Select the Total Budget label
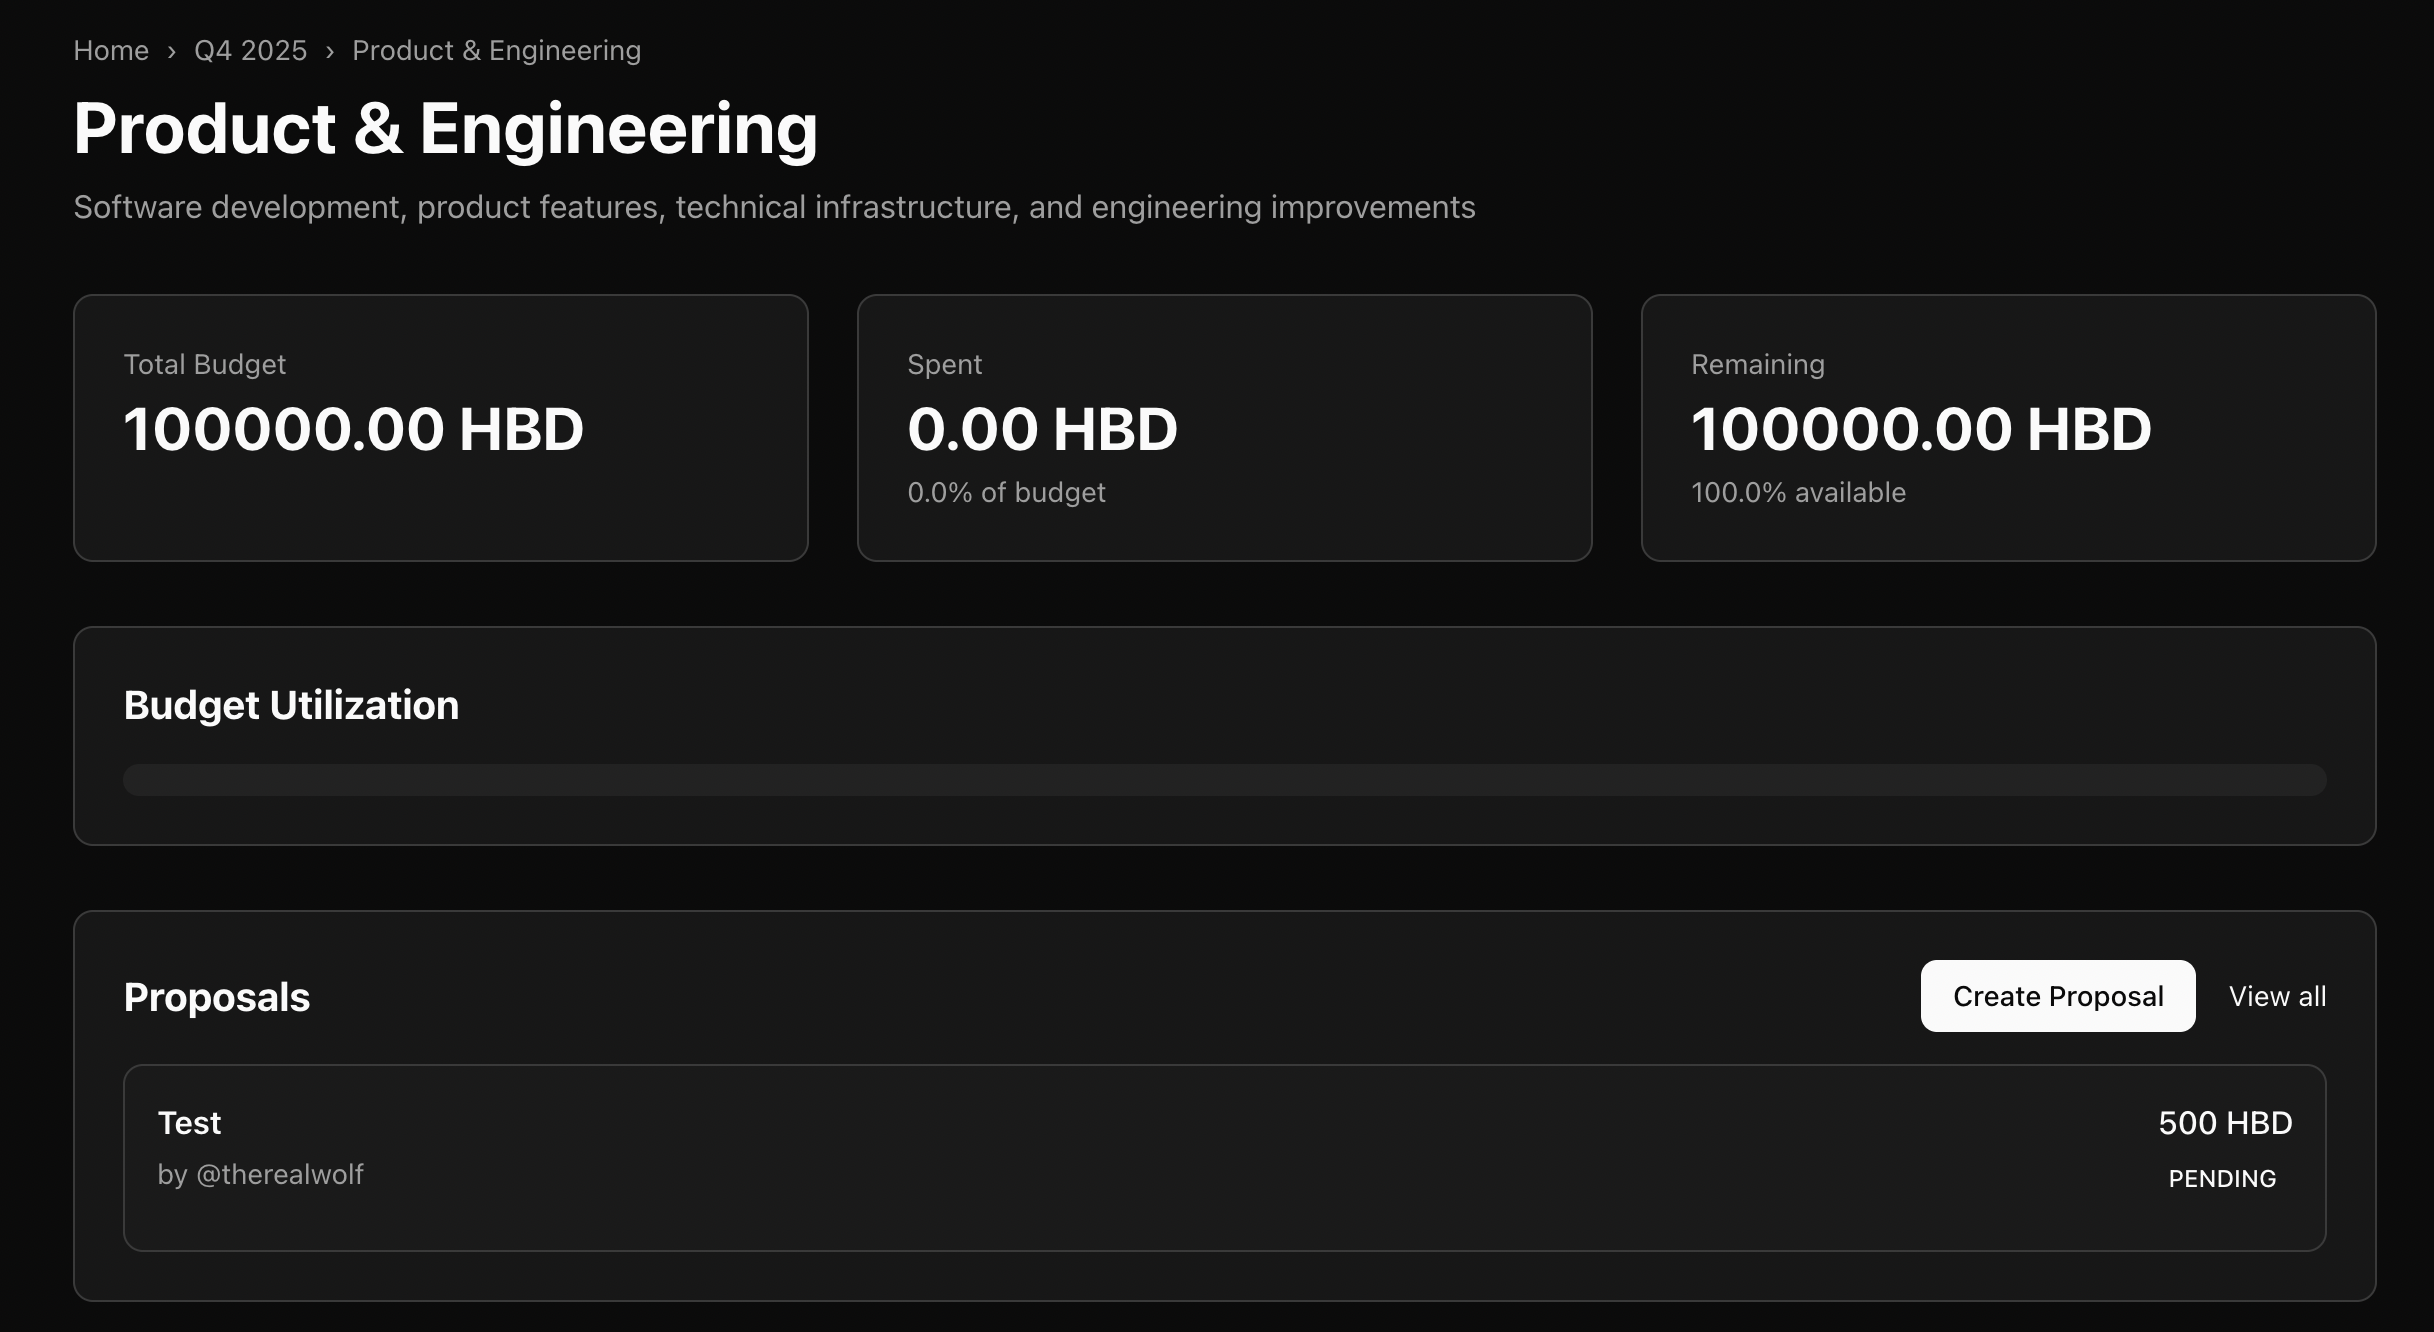 204,365
